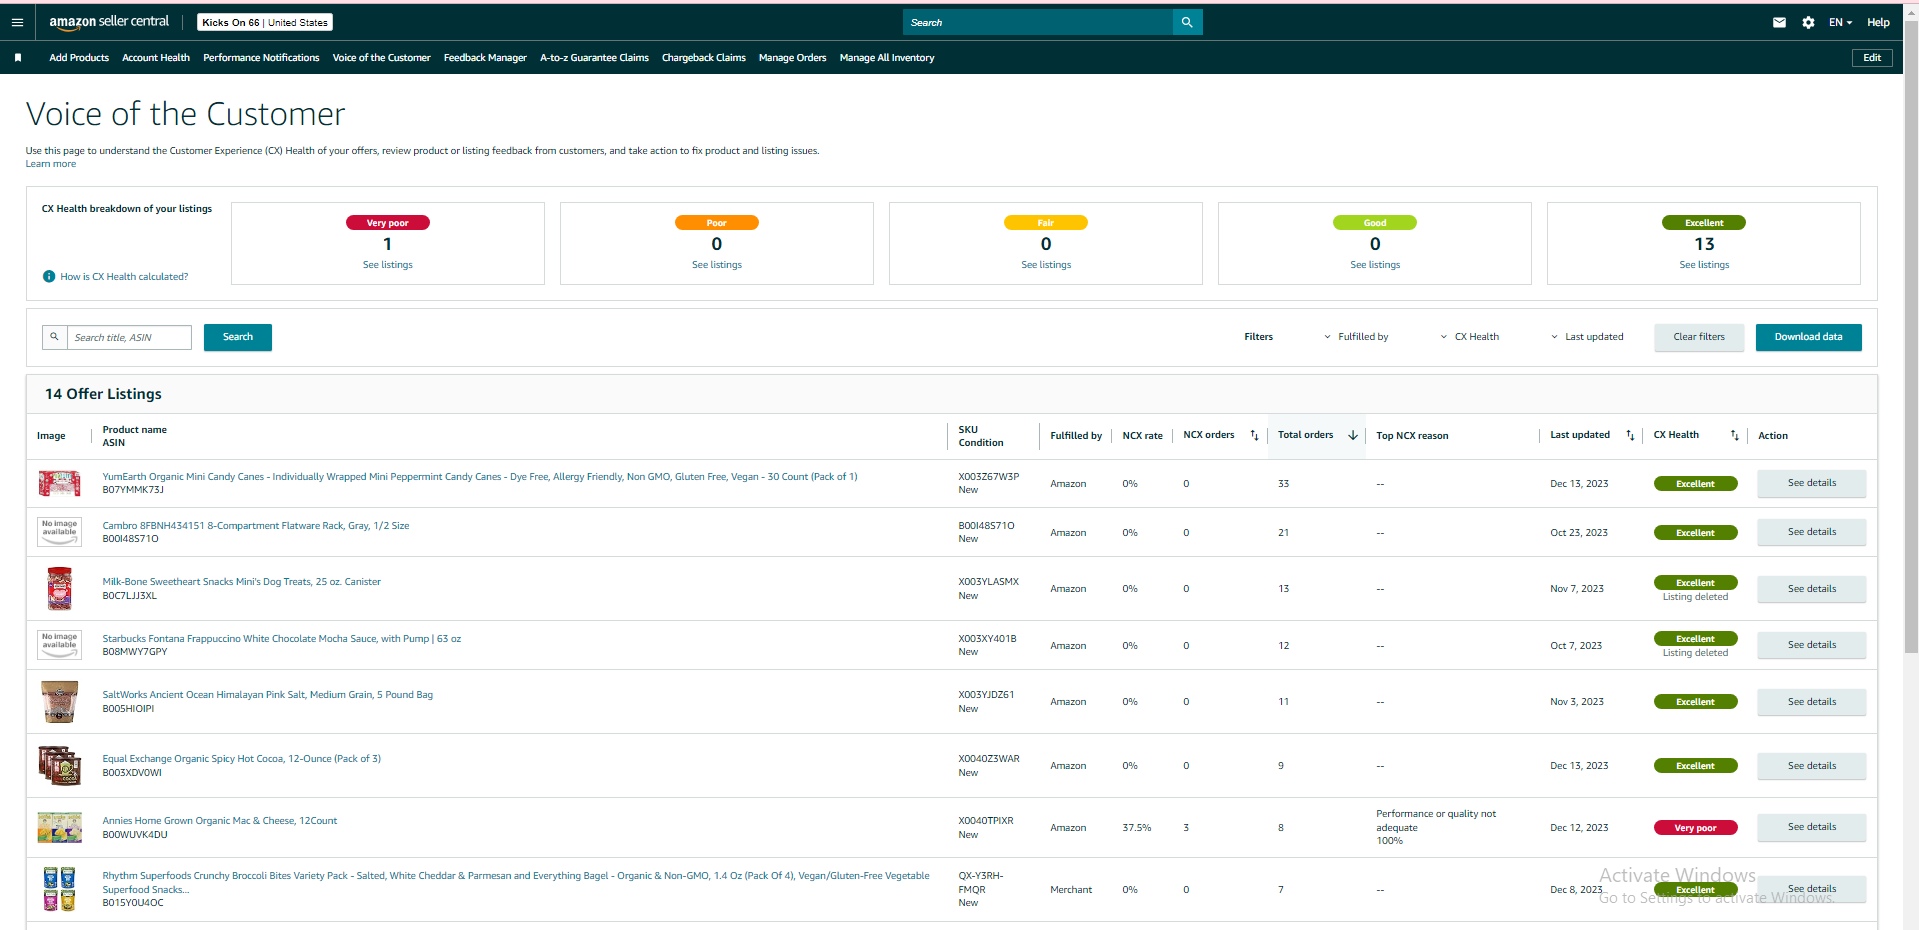
Task: Go to Manage Orders
Action: (792, 58)
